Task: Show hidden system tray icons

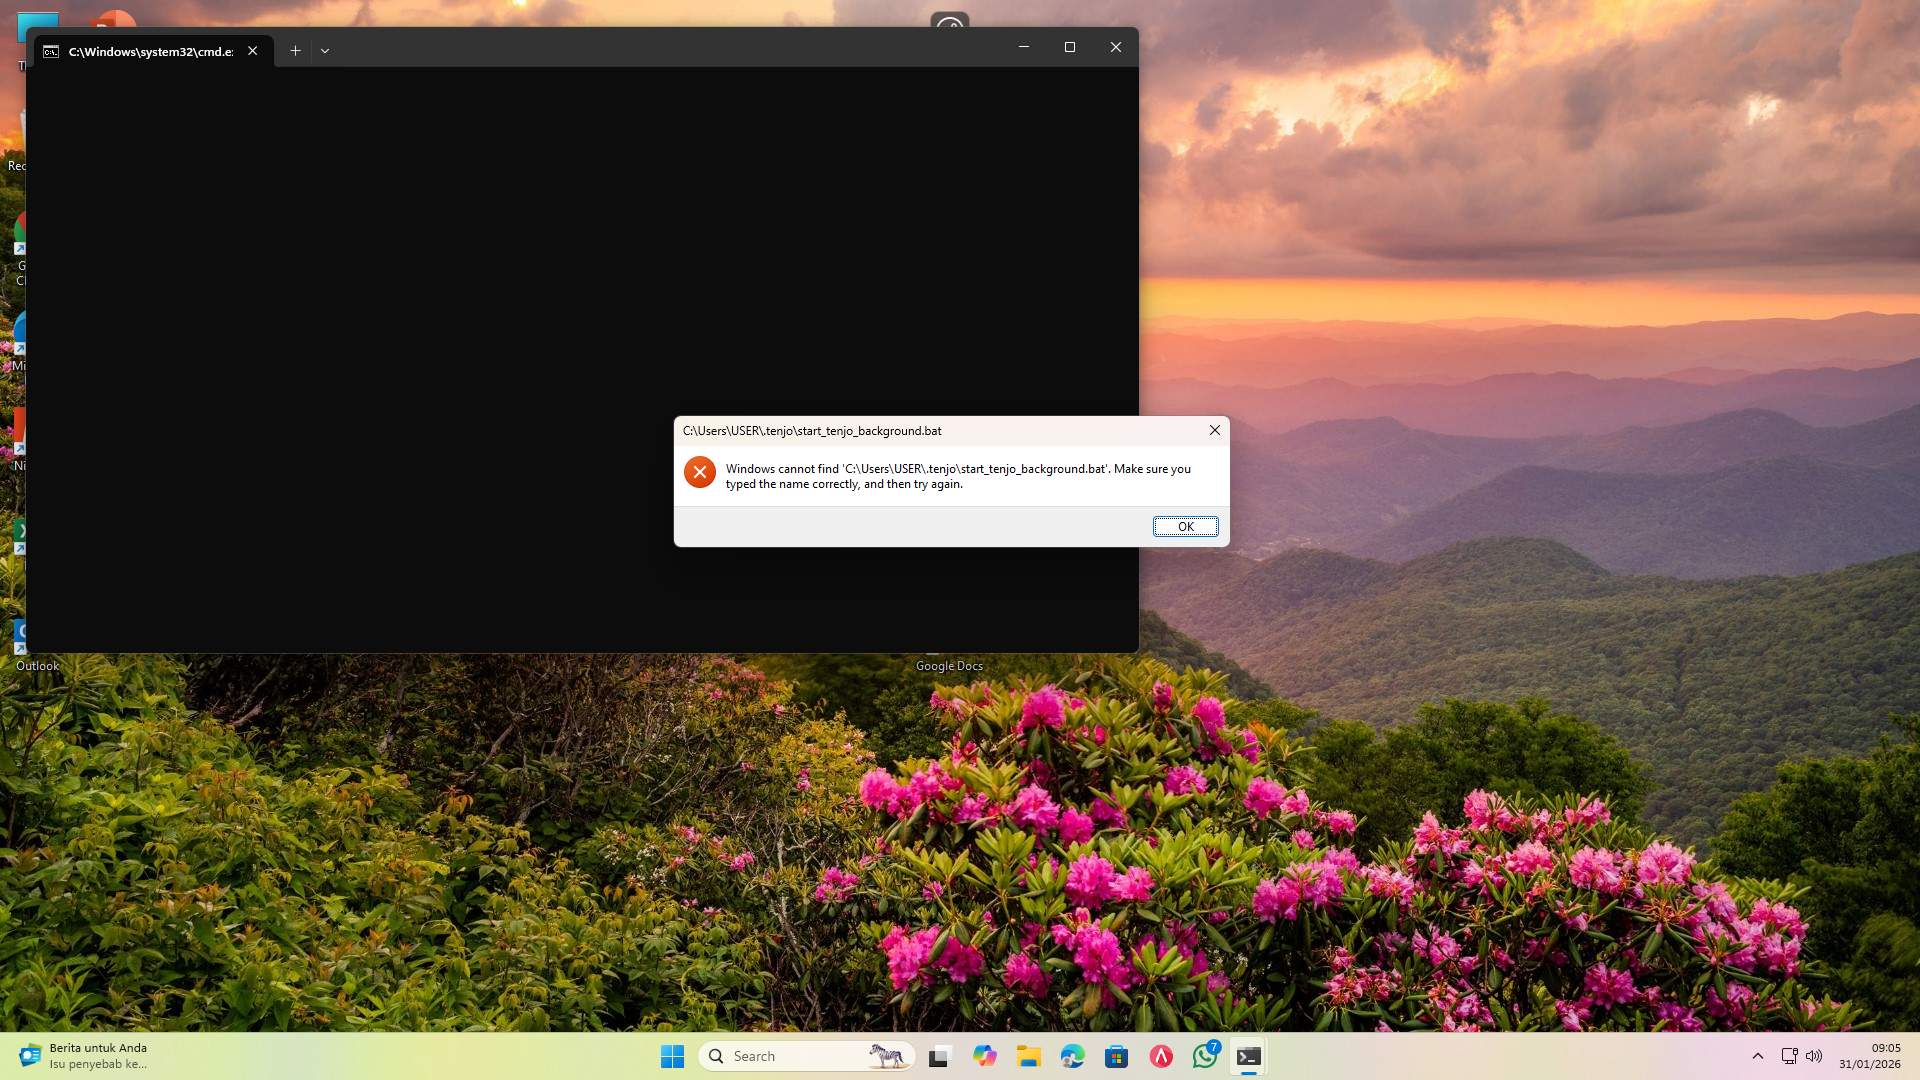Action: 1757,1055
